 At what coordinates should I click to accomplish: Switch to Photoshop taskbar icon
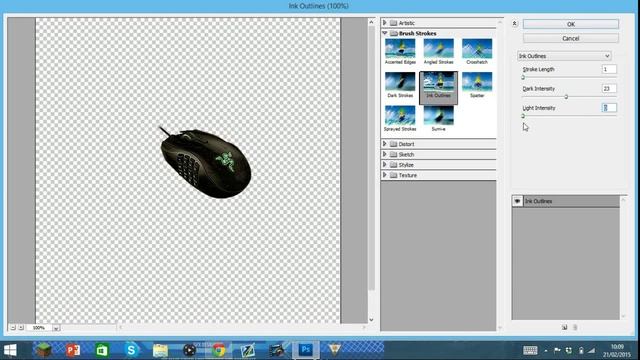305,350
